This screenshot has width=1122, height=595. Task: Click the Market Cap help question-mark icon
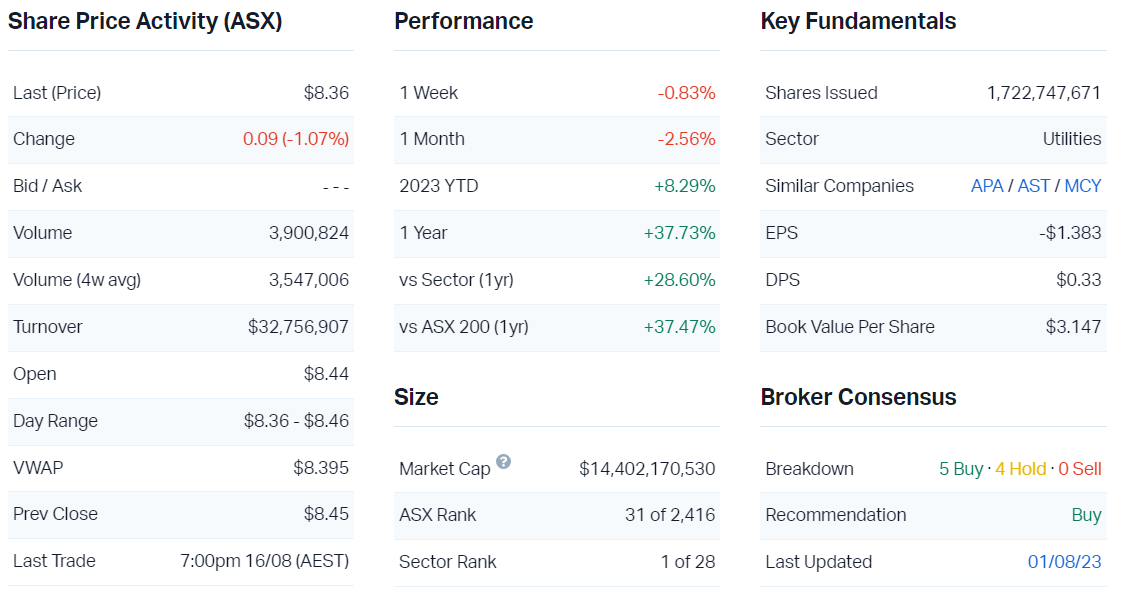click(503, 461)
